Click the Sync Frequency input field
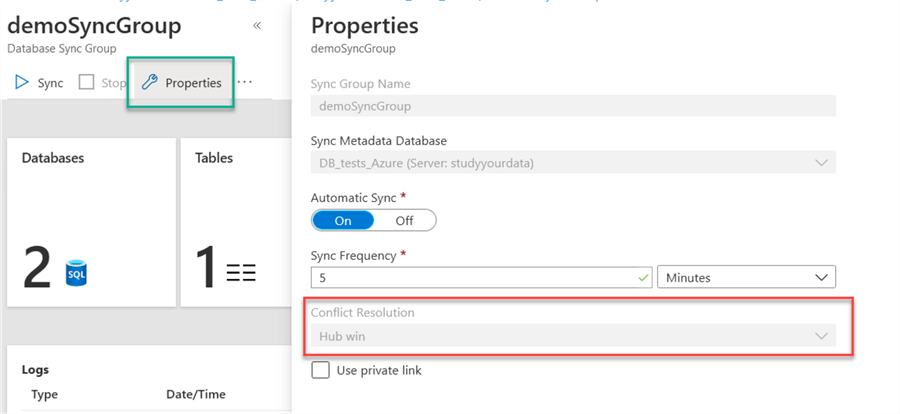 (482, 277)
